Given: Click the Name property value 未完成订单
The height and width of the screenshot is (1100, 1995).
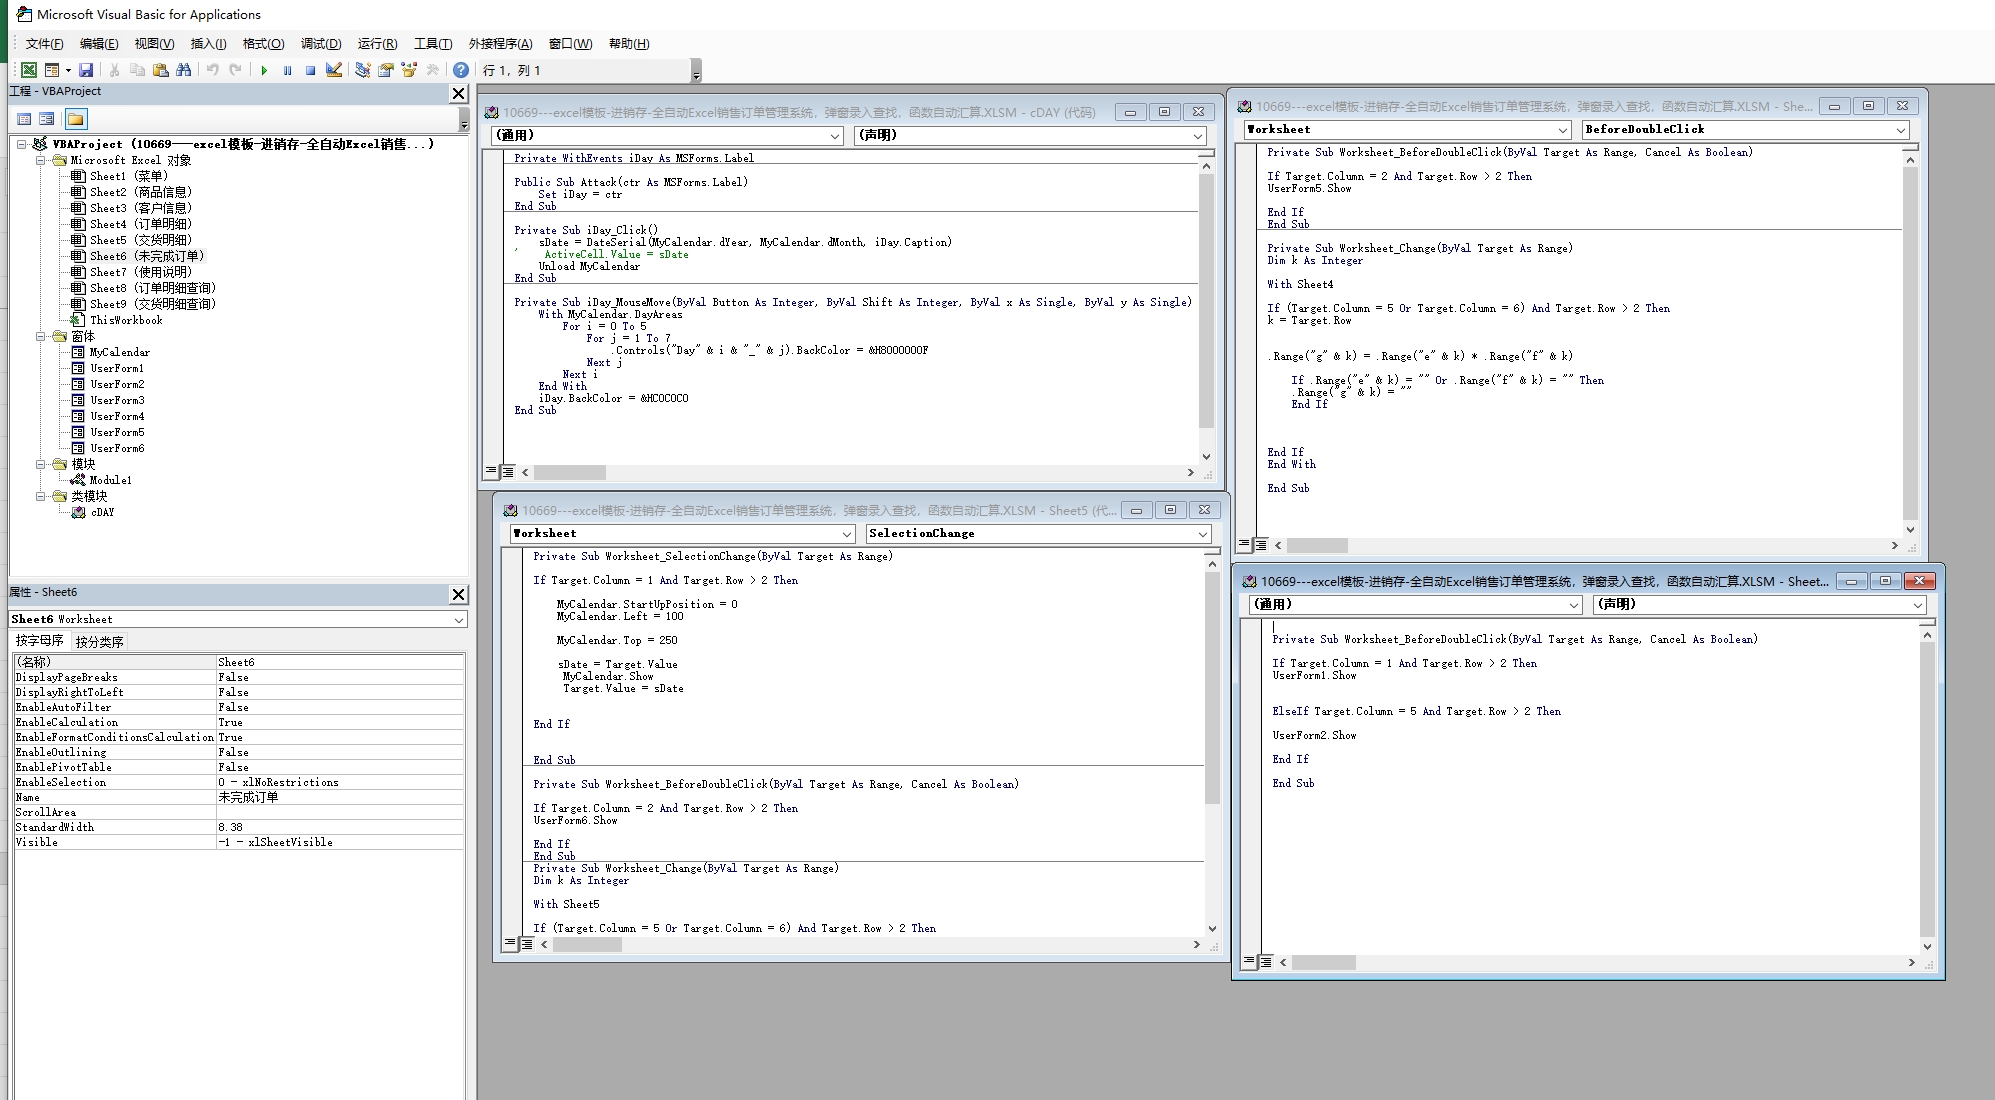Looking at the screenshot, I should [340, 797].
